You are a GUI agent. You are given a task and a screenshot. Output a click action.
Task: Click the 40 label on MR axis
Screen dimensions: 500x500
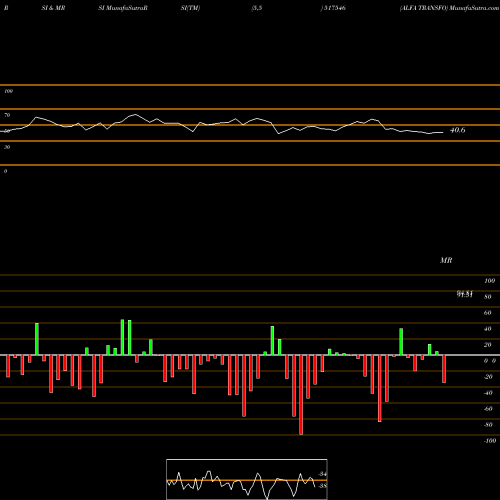(488, 329)
